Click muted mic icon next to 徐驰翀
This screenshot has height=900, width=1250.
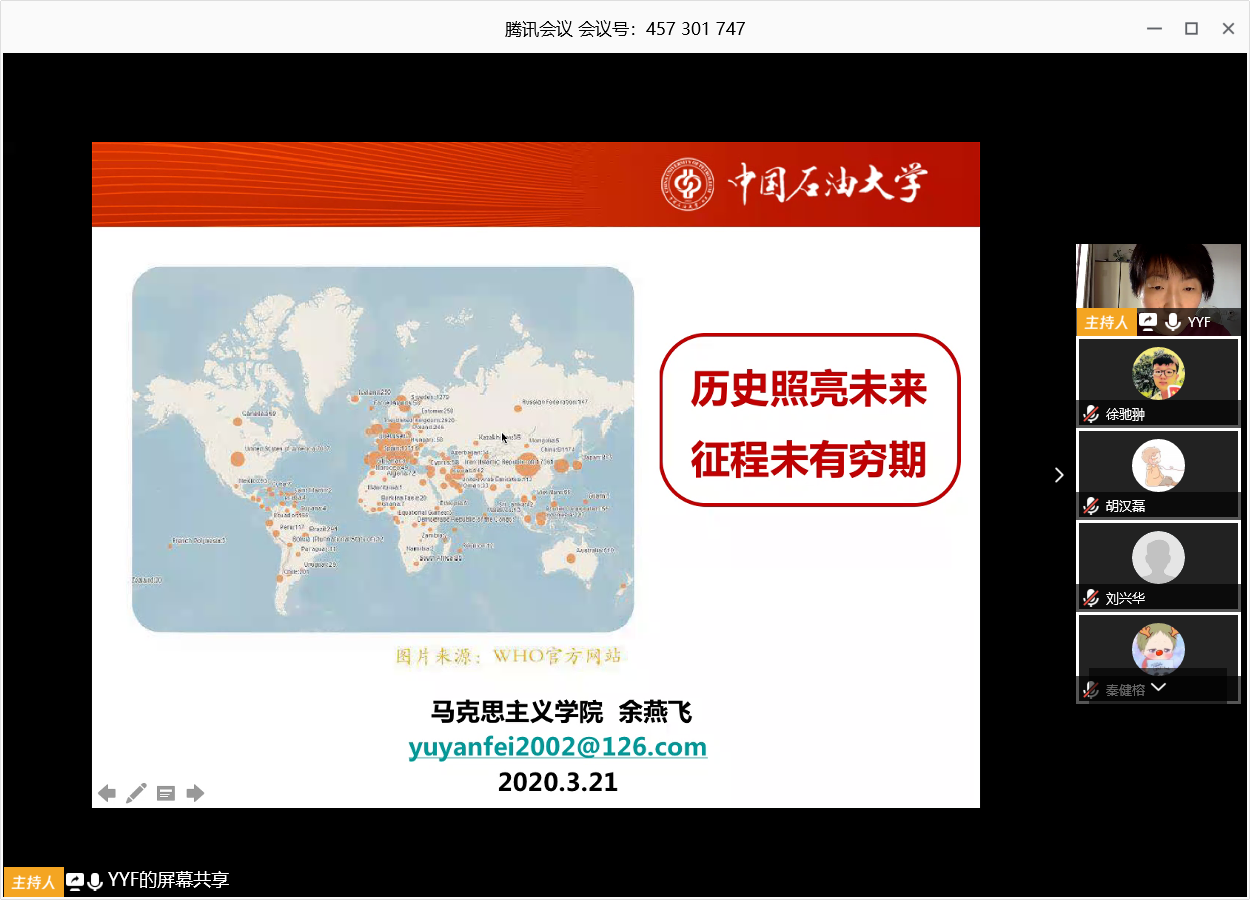click(x=1091, y=414)
